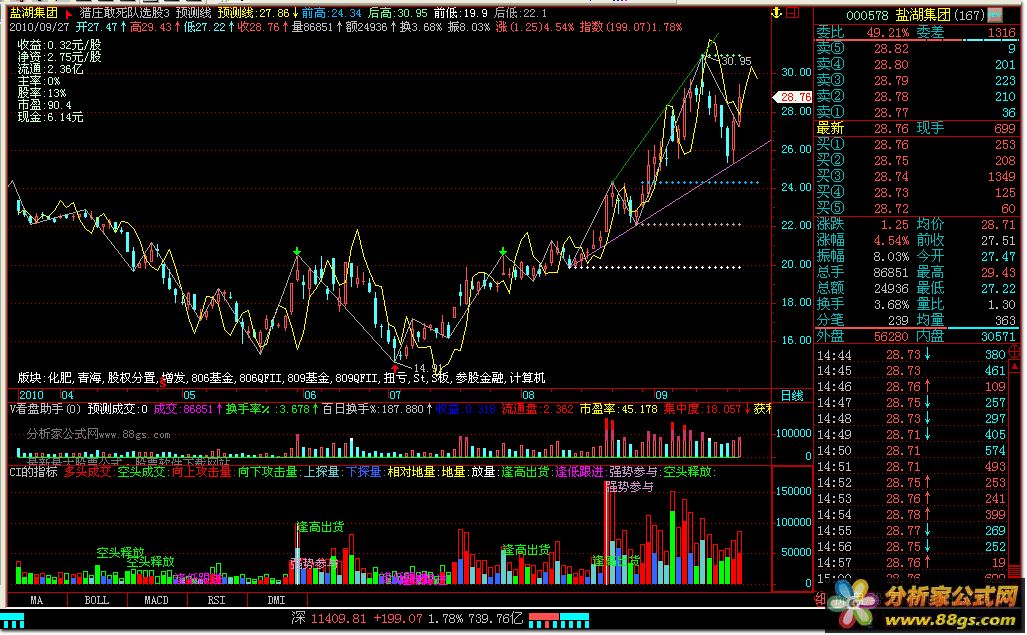Click the 向下攻击量 legend label
Image resolution: width=1027 pixels, height=635 pixels.
(x=267, y=471)
